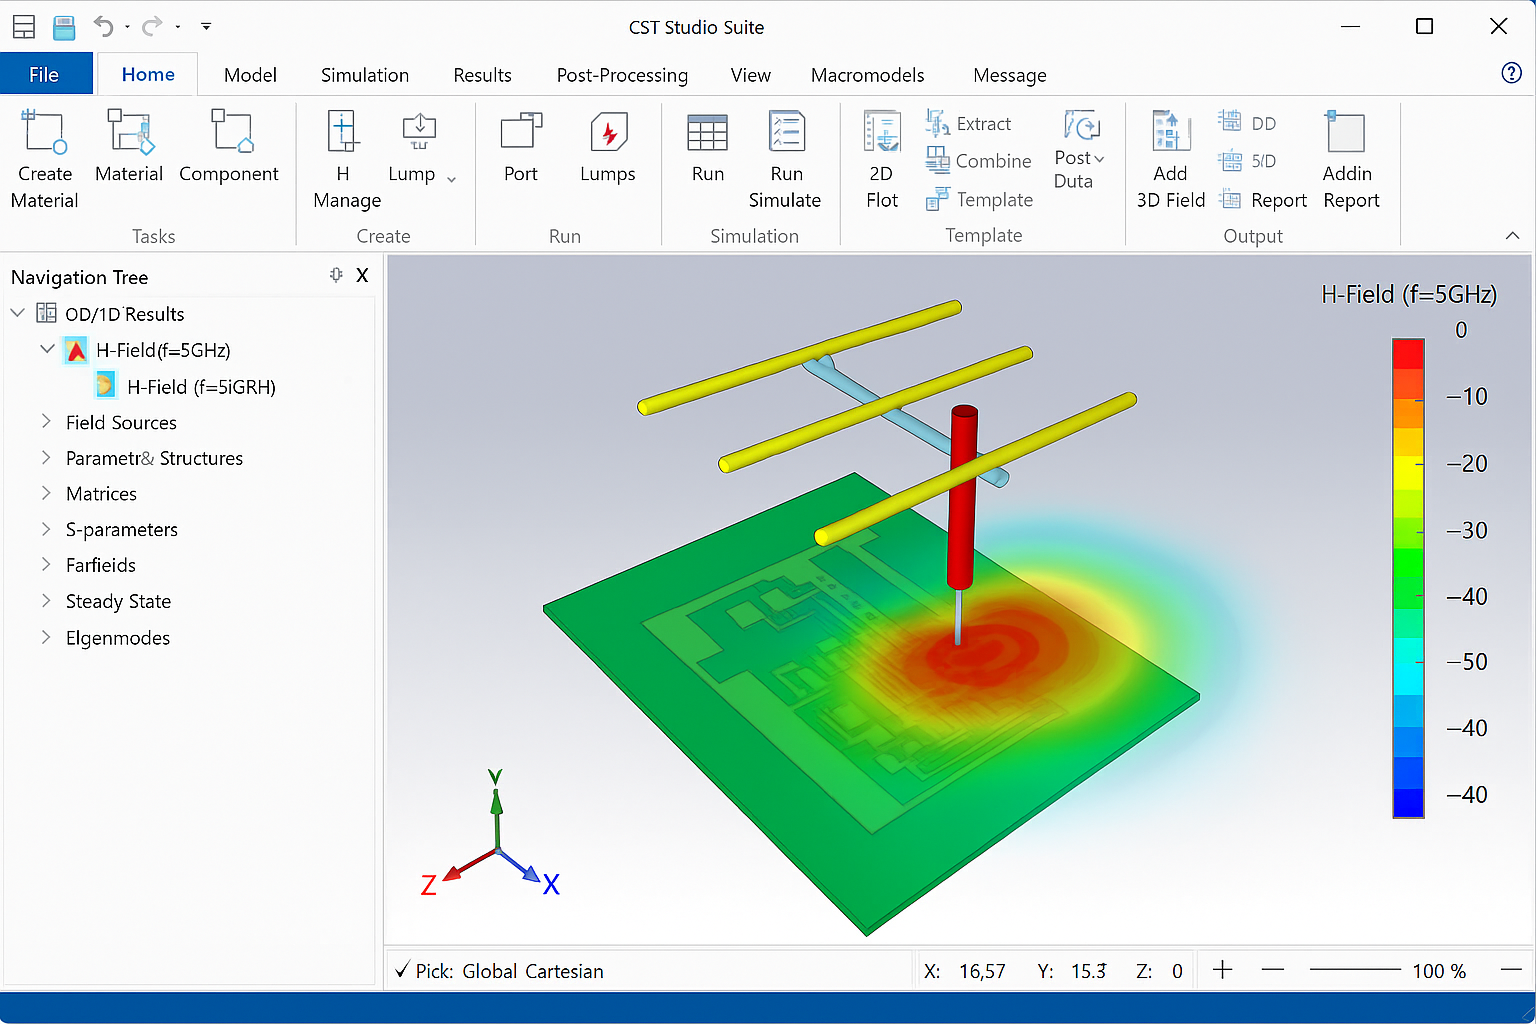Click the Save icon in title bar
This screenshot has width=1536, height=1024.
pyautogui.click(x=64, y=27)
